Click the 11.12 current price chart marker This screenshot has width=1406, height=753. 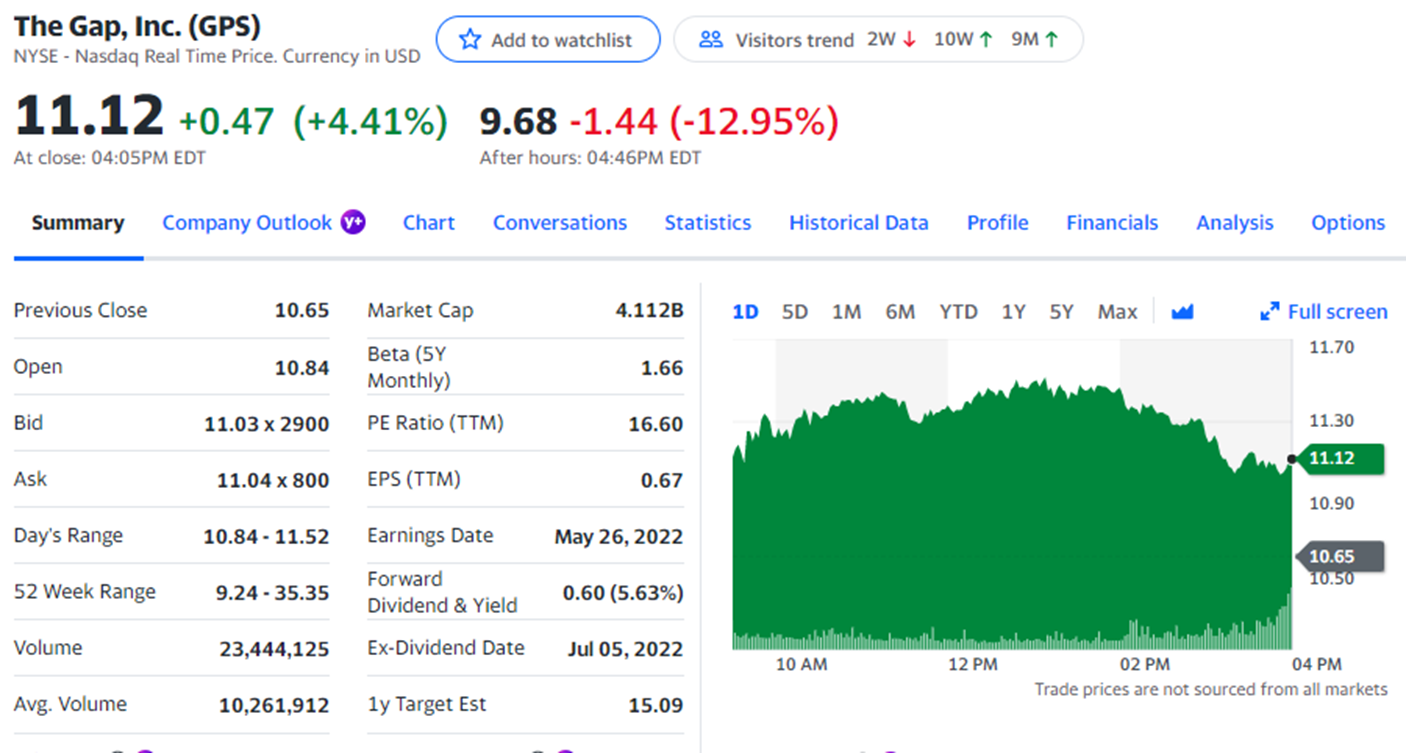tap(1341, 459)
